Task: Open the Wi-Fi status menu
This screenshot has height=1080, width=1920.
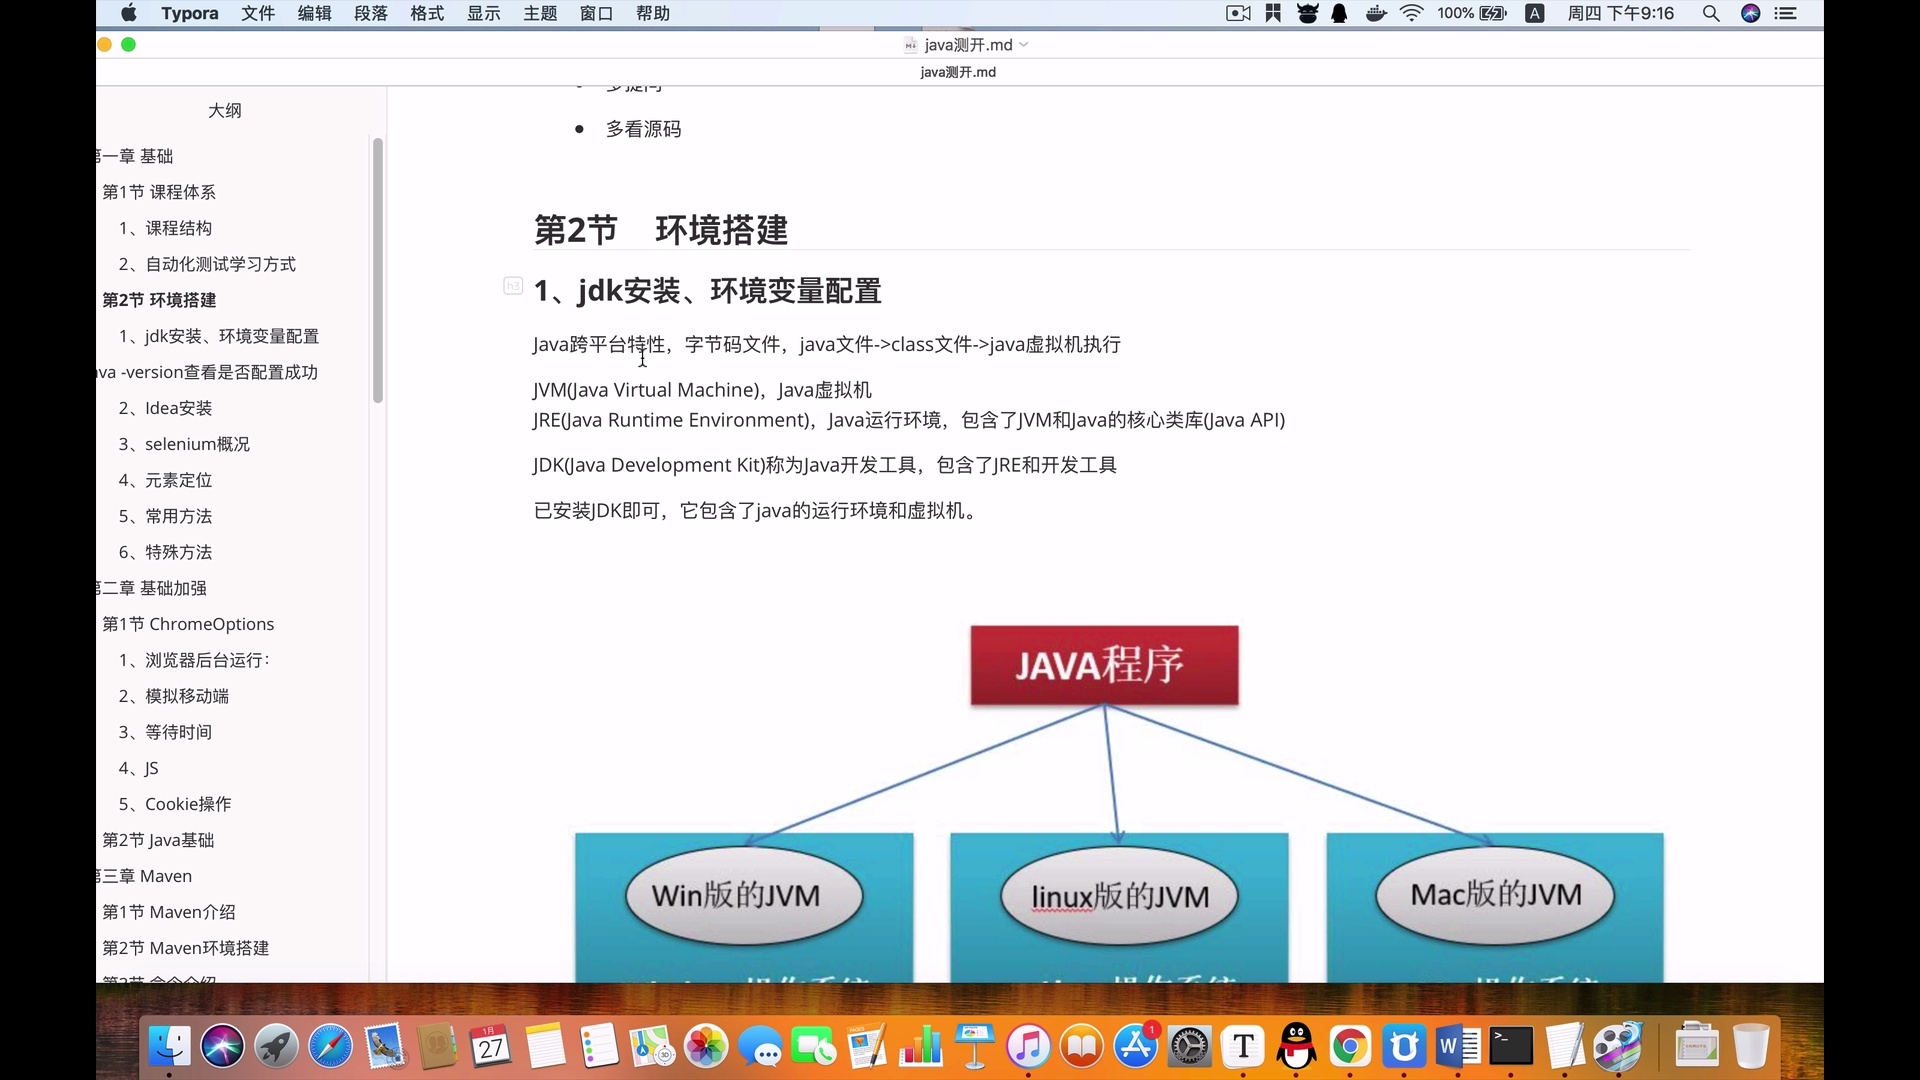Action: tap(1410, 13)
